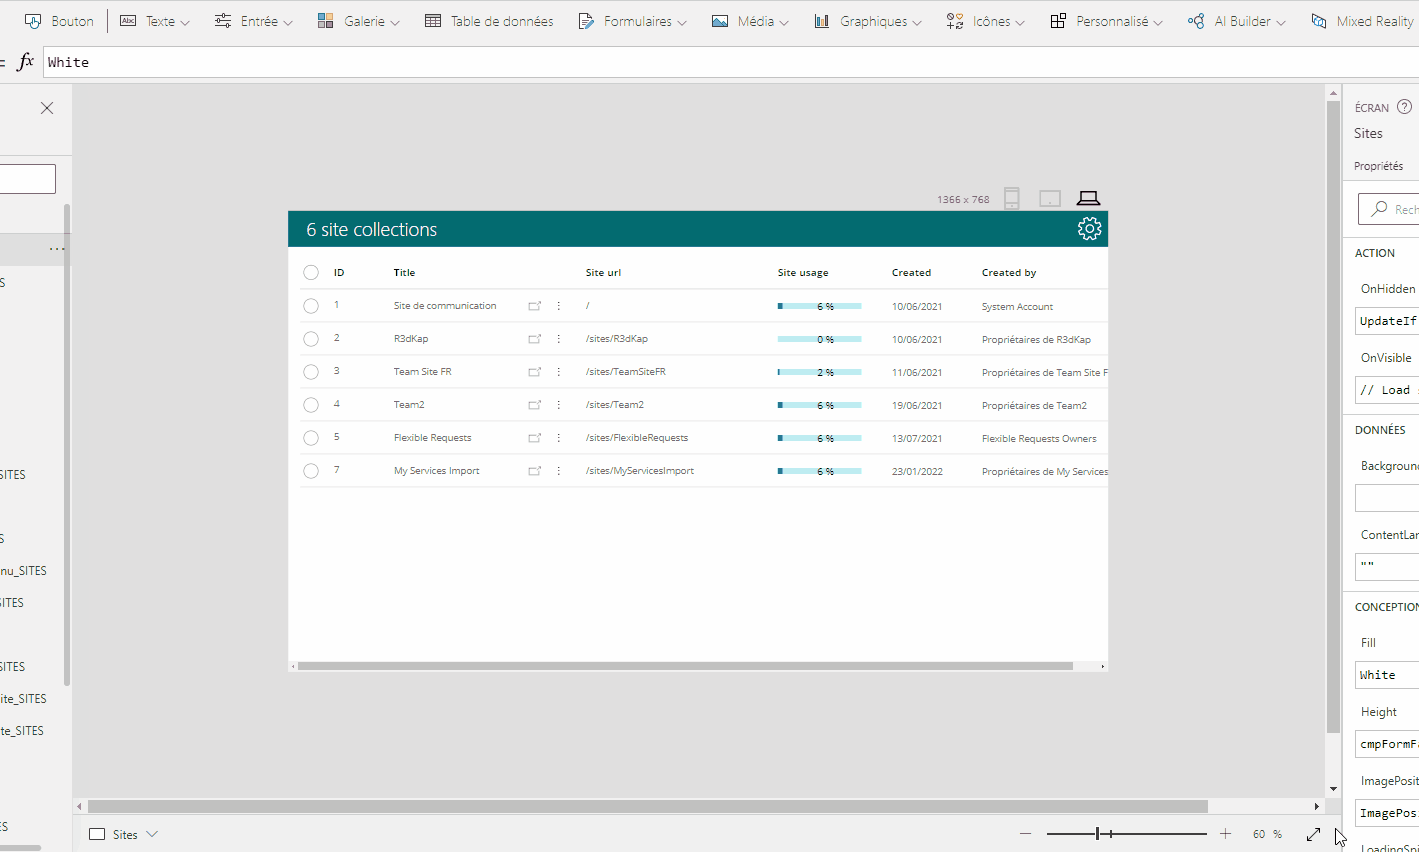Edit the Height property field

click(x=1387, y=744)
